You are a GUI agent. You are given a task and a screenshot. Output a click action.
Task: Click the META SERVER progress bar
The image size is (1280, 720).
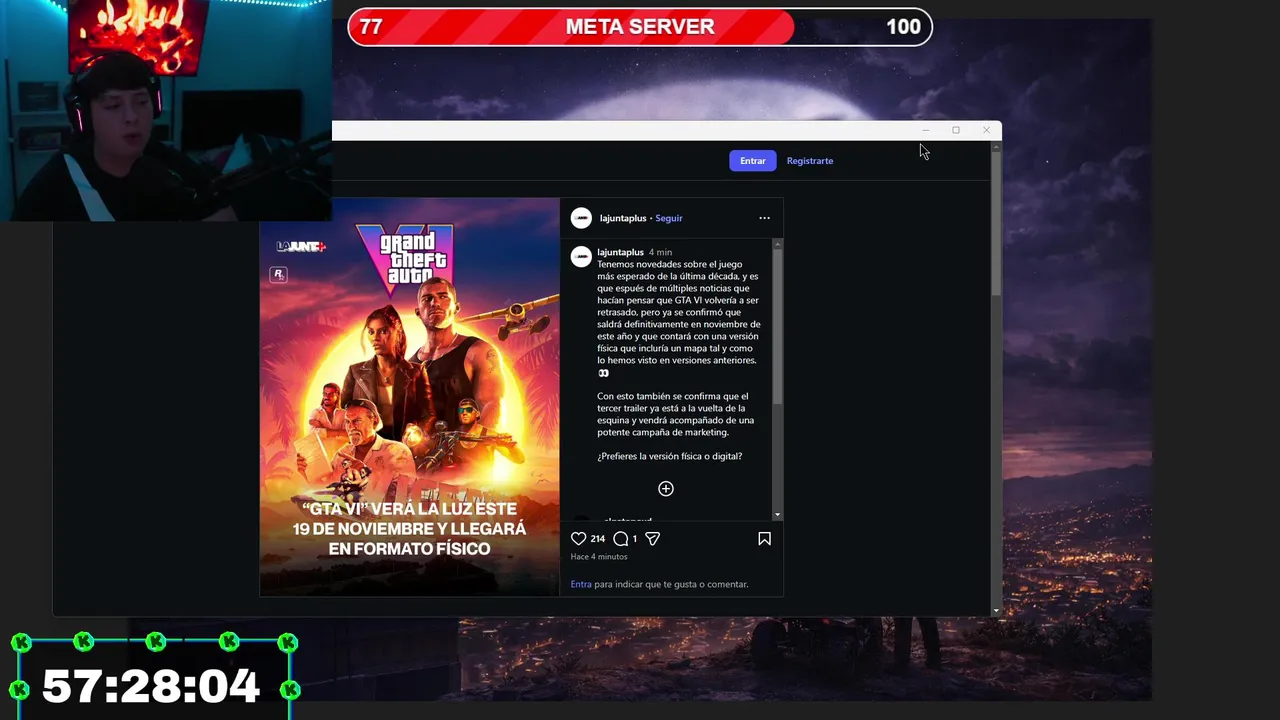click(640, 27)
